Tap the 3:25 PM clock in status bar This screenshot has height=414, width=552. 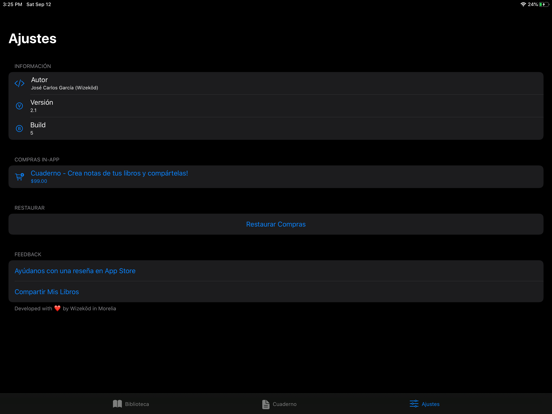[13, 4]
